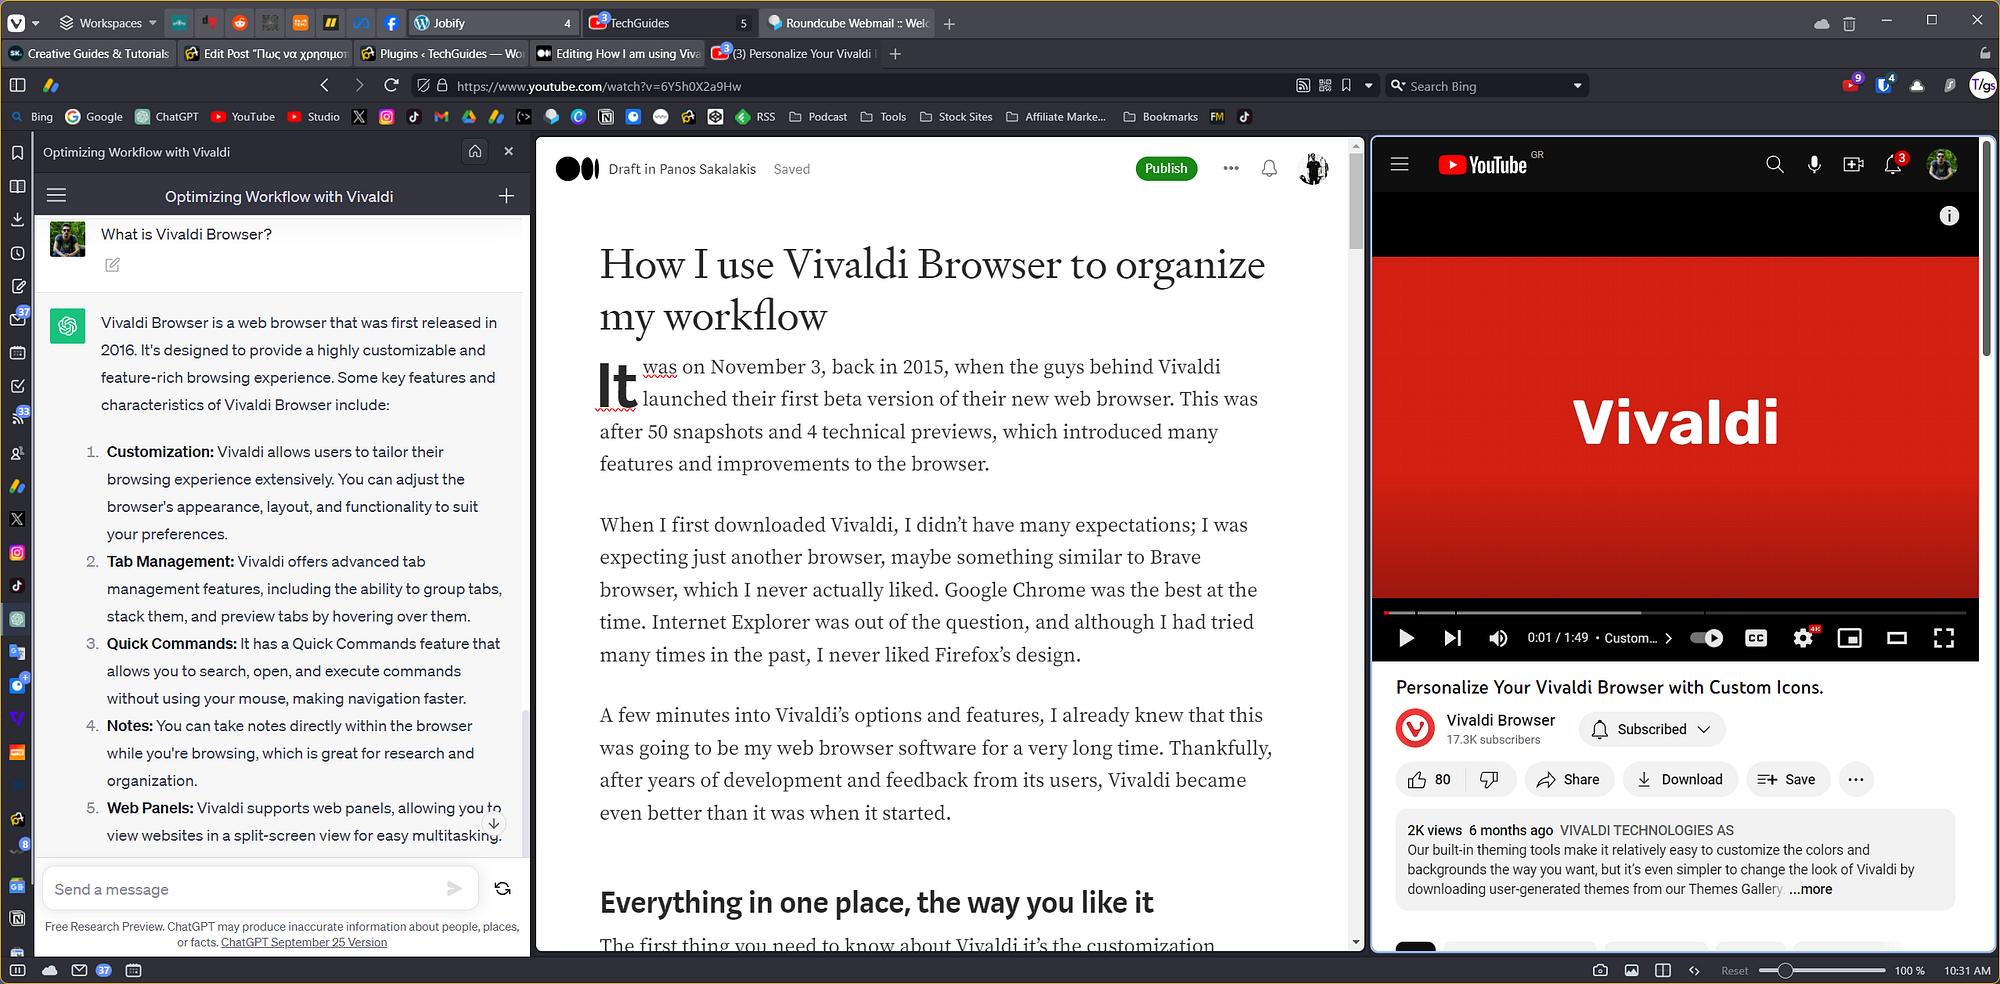
Task: Open the Instagram web panel in sidebar
Action: tap(17, 552)
